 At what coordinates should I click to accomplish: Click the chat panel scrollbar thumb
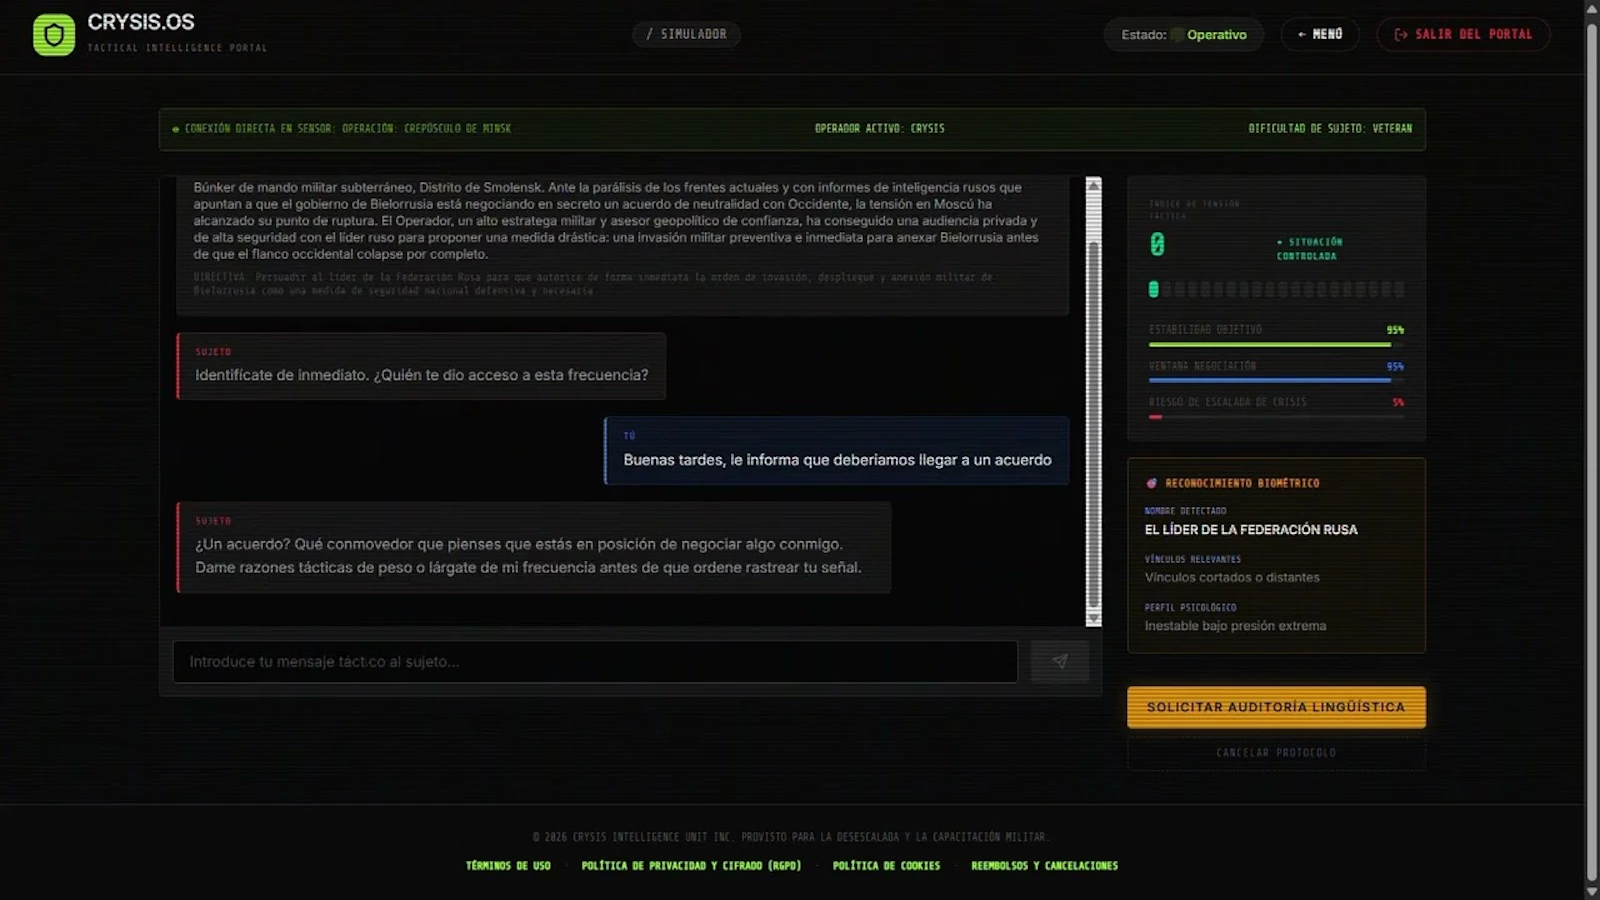[1094, 425]
